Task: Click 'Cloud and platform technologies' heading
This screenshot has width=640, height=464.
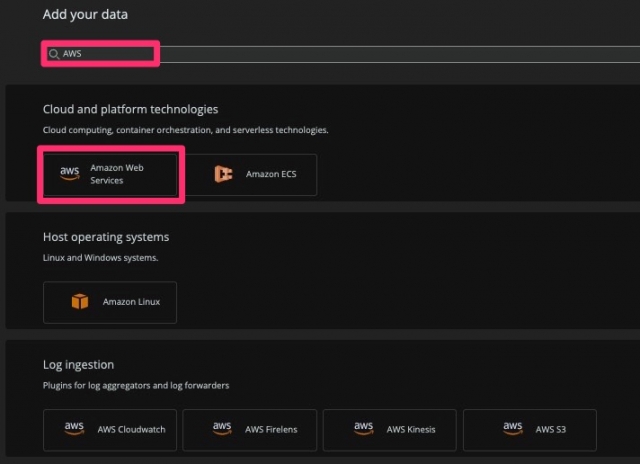Action: coord(131,109)
